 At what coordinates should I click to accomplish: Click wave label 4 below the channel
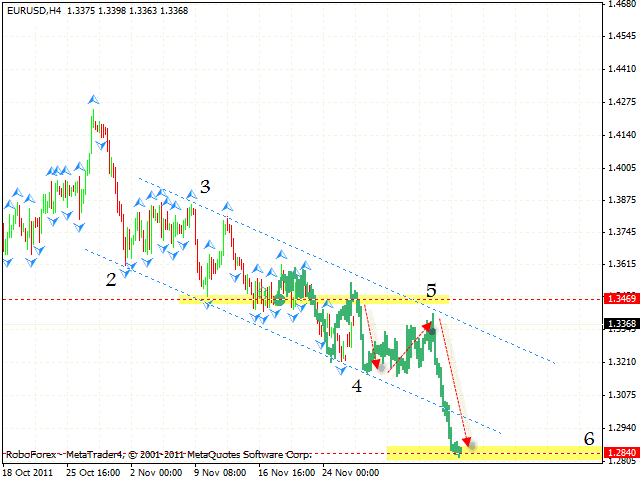pyautogui.click(x=356, y=385)
